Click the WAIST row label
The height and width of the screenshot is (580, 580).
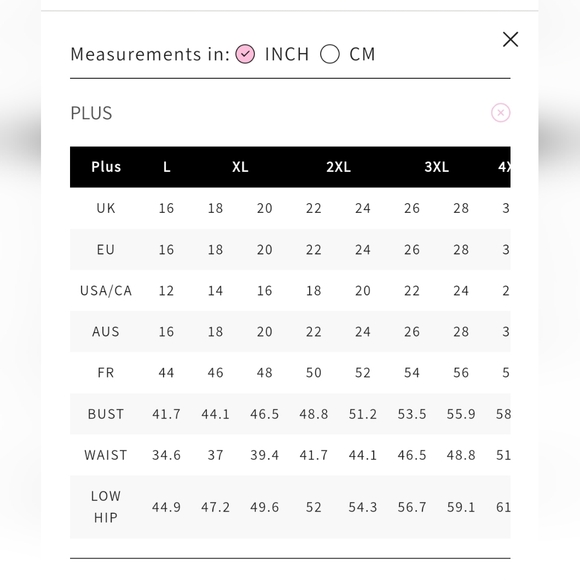(106, 455)
